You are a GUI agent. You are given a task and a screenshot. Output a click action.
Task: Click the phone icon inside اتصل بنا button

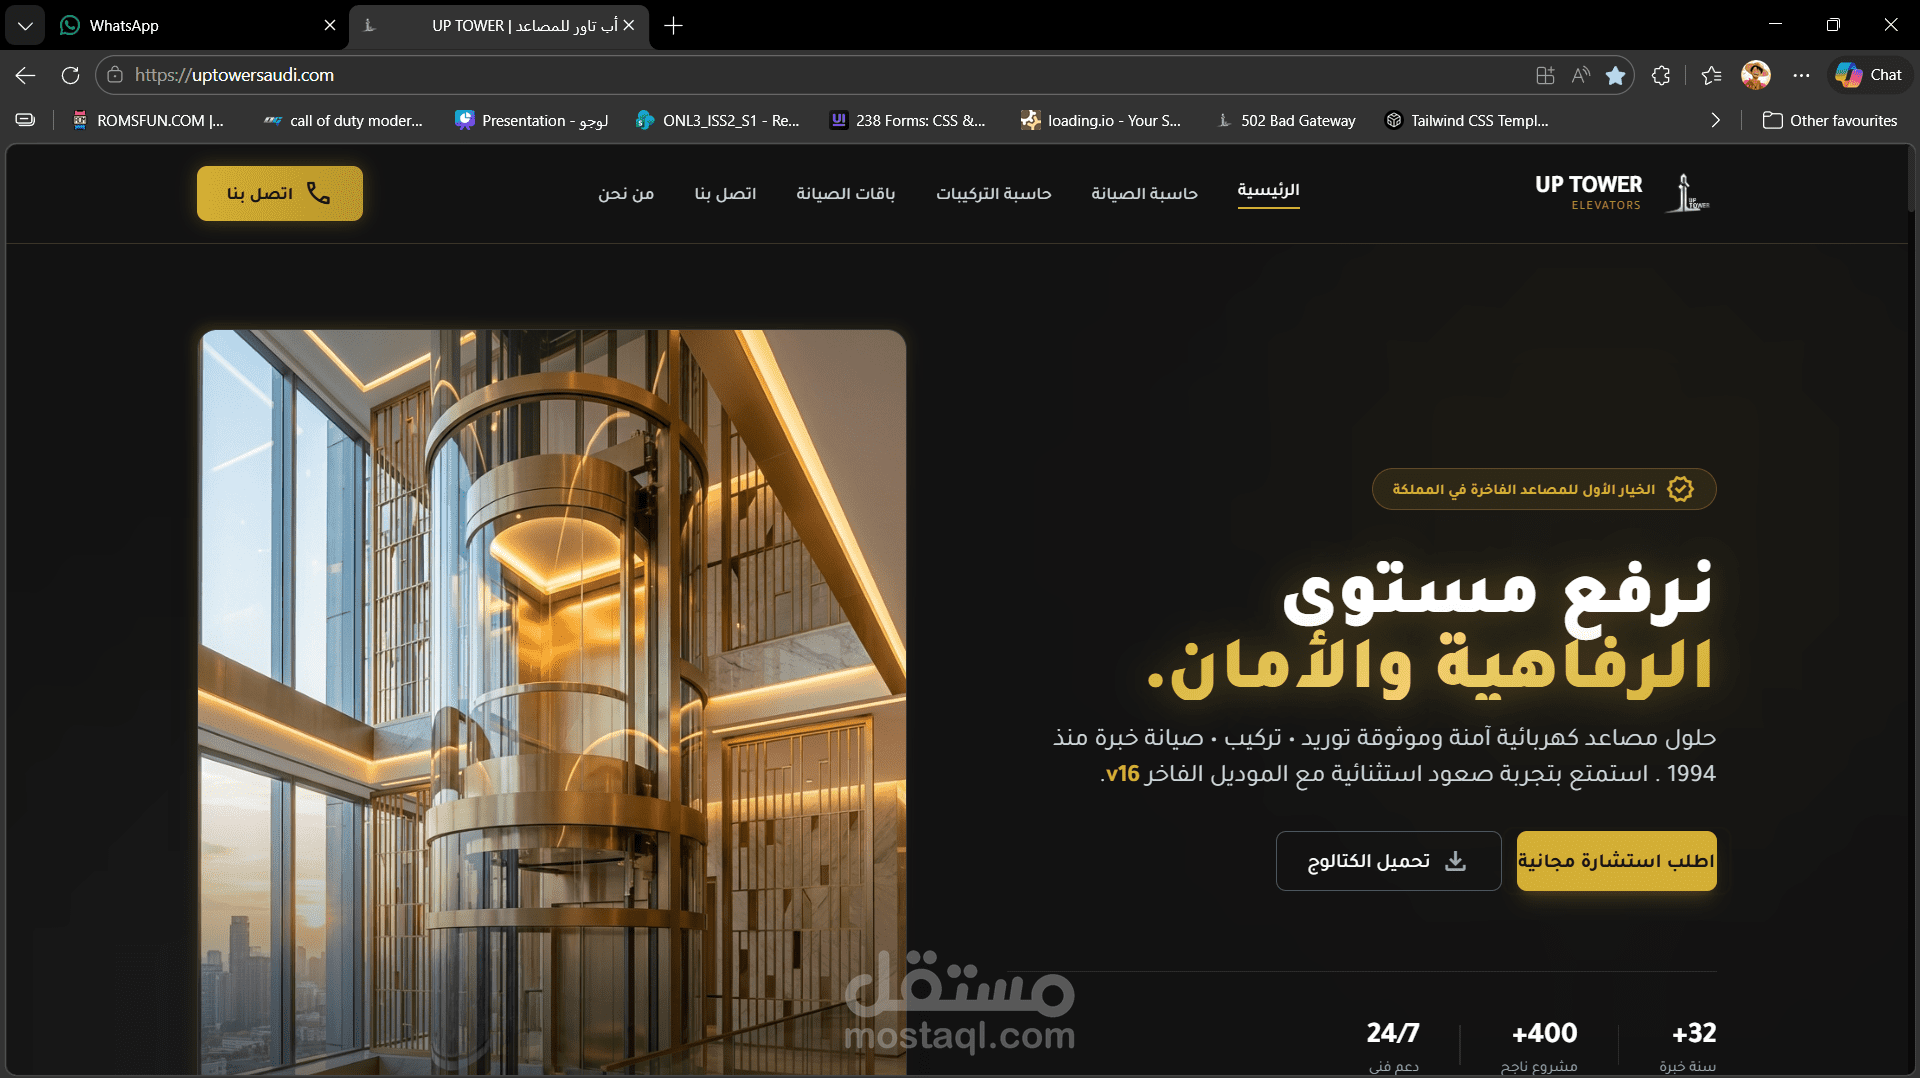[x=320, y=194]
